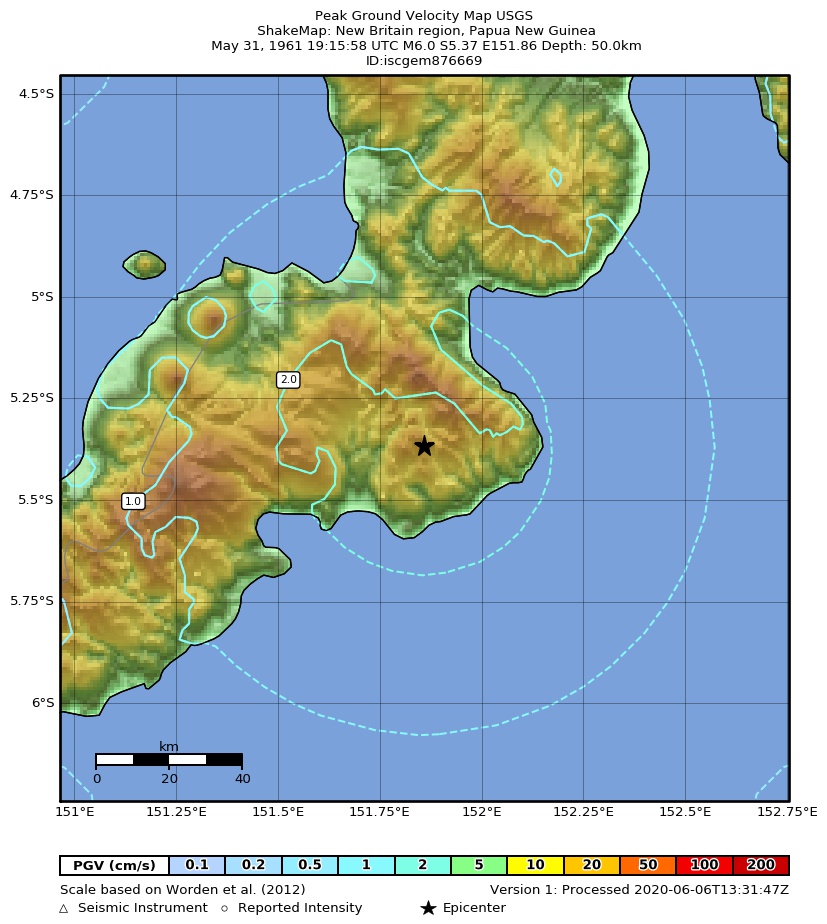
Task: Select the 0.1 PGV legend swatch
Action: point(197,865)
